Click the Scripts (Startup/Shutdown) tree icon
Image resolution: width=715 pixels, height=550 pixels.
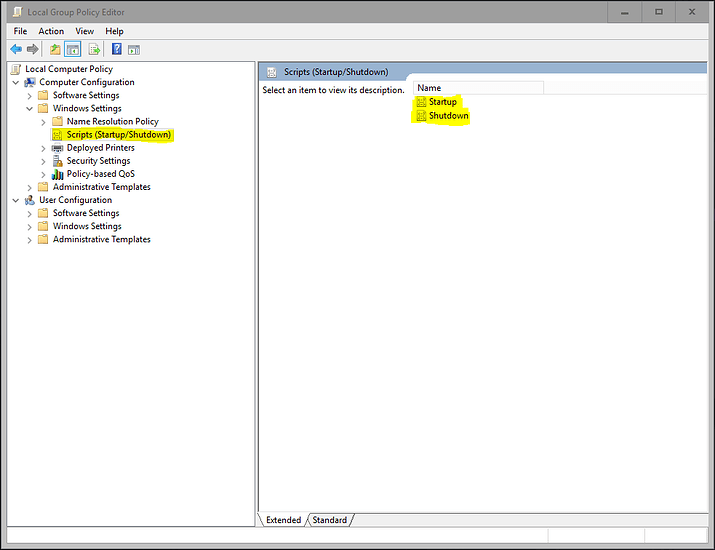click(57, 135)
